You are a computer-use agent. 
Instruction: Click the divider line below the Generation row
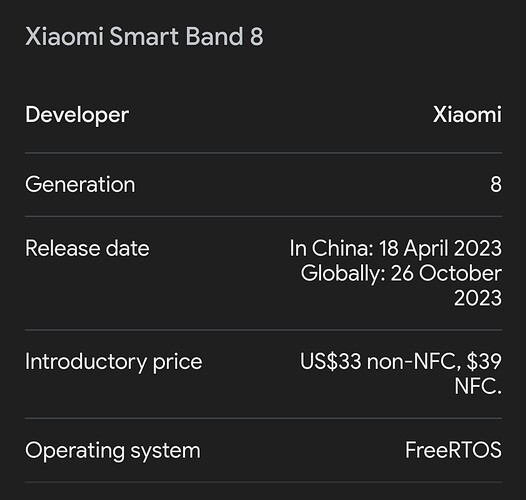point(263,217)
